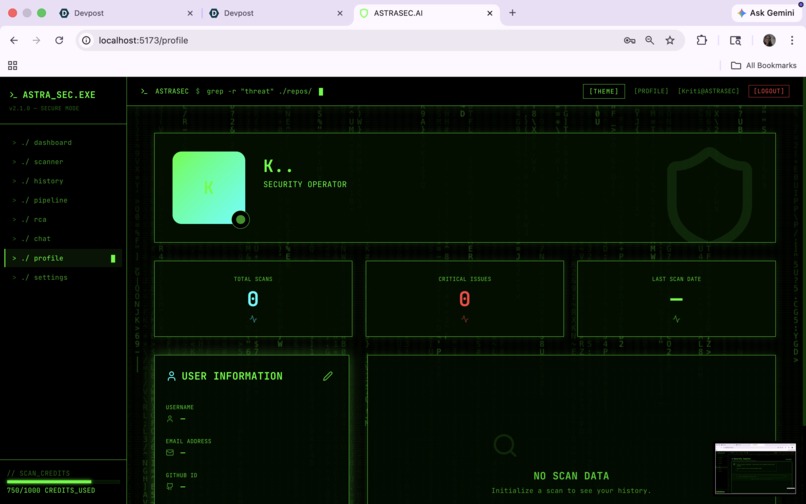The height and width of the screenshot is (504, 806).
Task: Click the tab search icon in toolbar
Action: click(x=736, y=40)
